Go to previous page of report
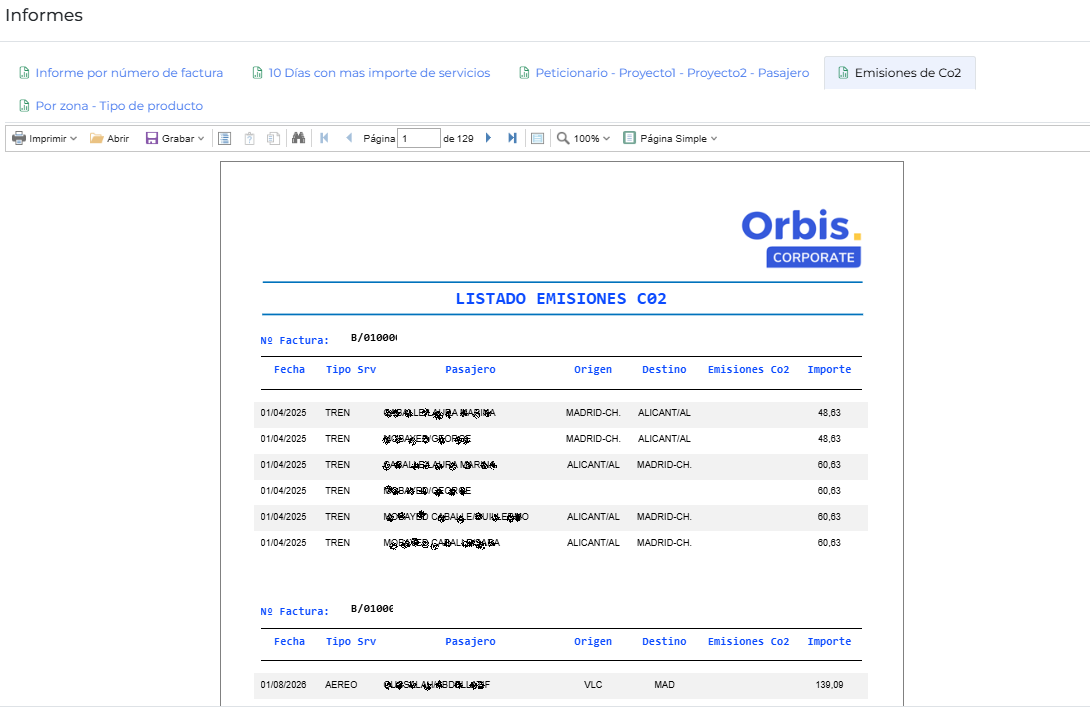The height and width of the screenshot is (715, 1090). 349,138
